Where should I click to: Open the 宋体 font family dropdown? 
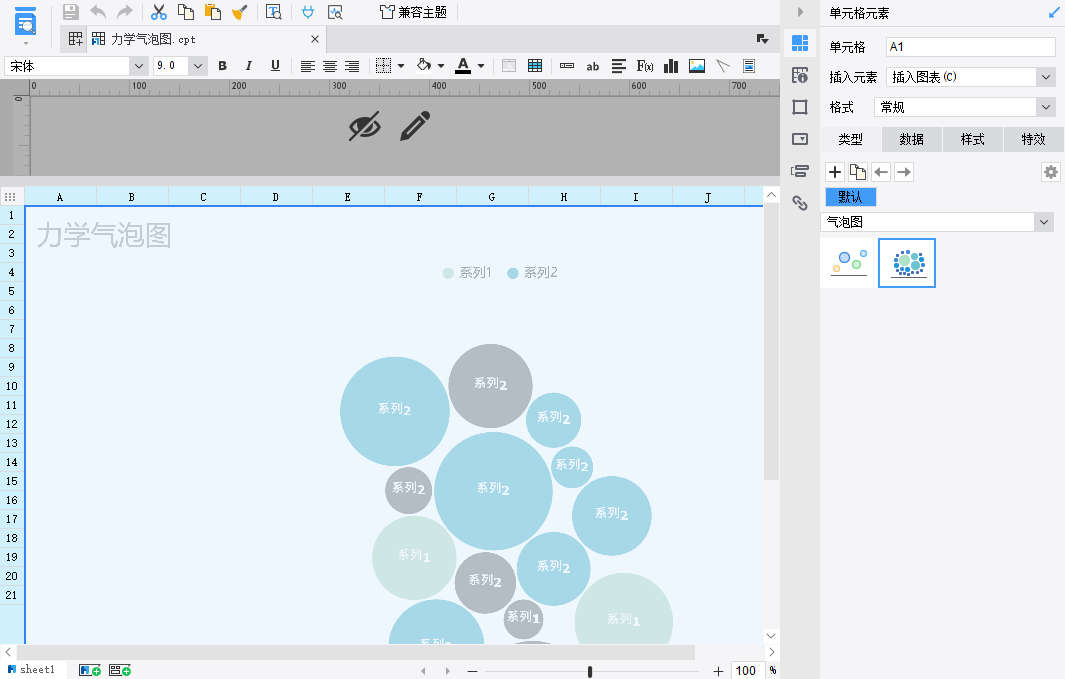pos(138,66)
